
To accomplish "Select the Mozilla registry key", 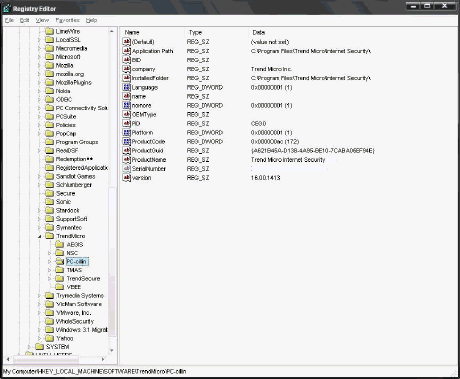I will click(64, 65).
